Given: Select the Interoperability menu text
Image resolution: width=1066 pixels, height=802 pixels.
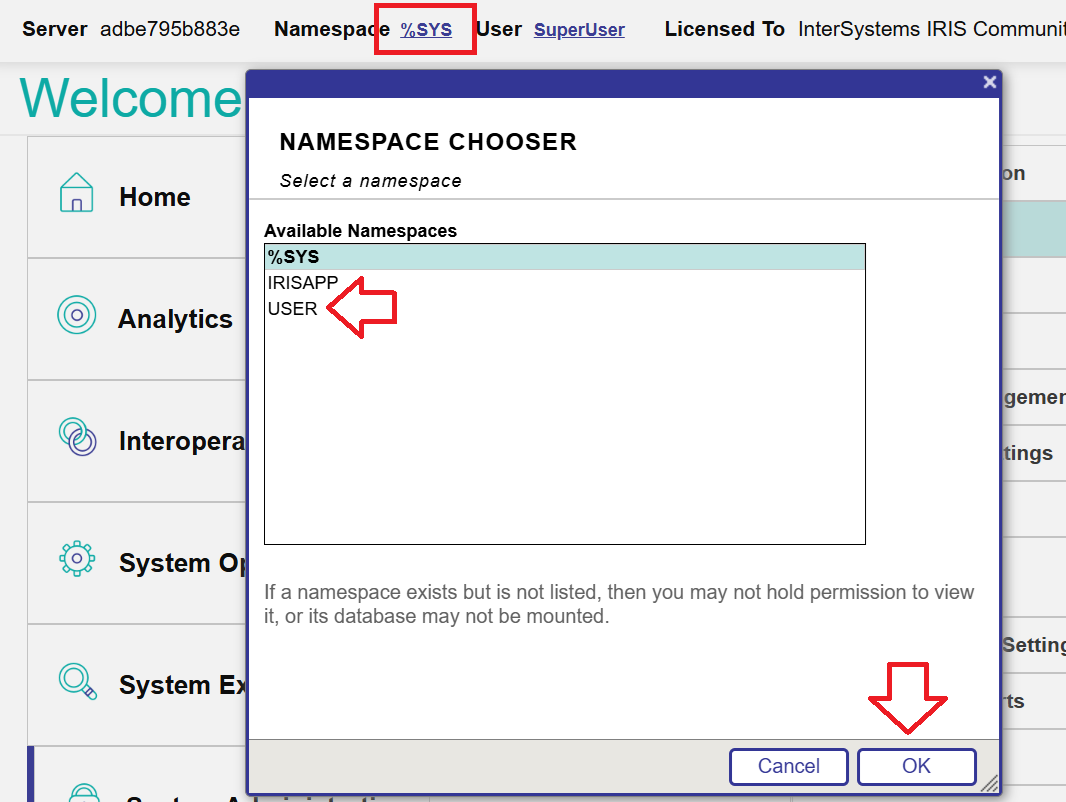Looking at the screenshot, I should [182, 441].
